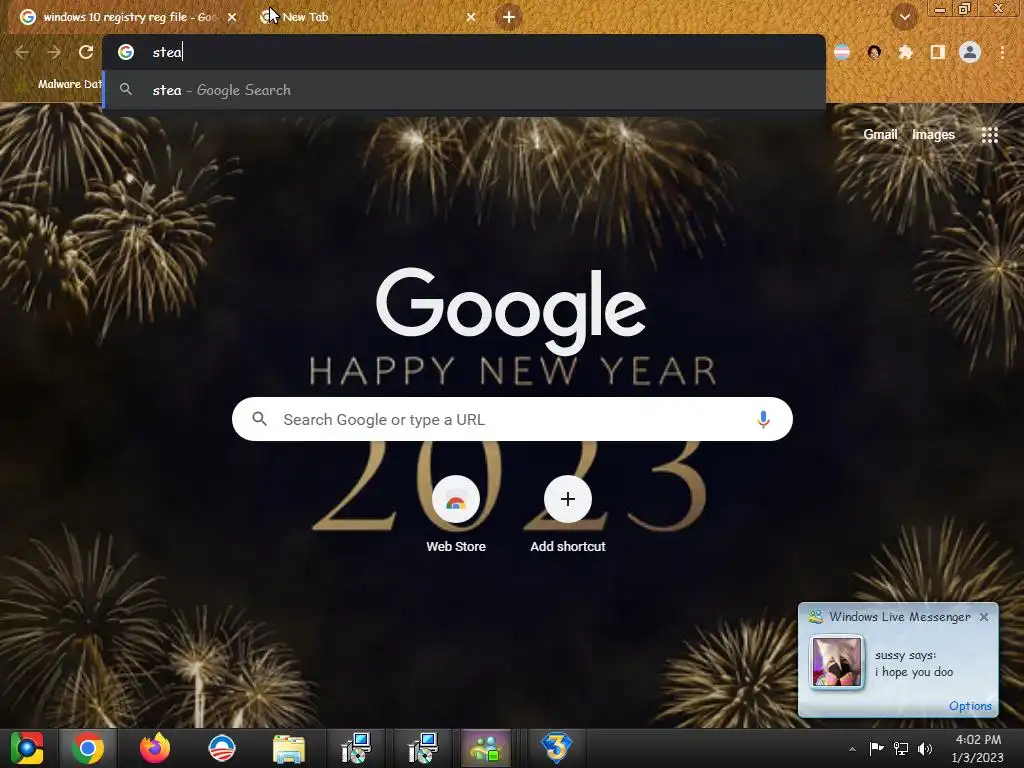Click the 'Search Google or type a URL' box
This screenshot has width=1024, height=768.
pyautogui.click(x=512, y=419)
